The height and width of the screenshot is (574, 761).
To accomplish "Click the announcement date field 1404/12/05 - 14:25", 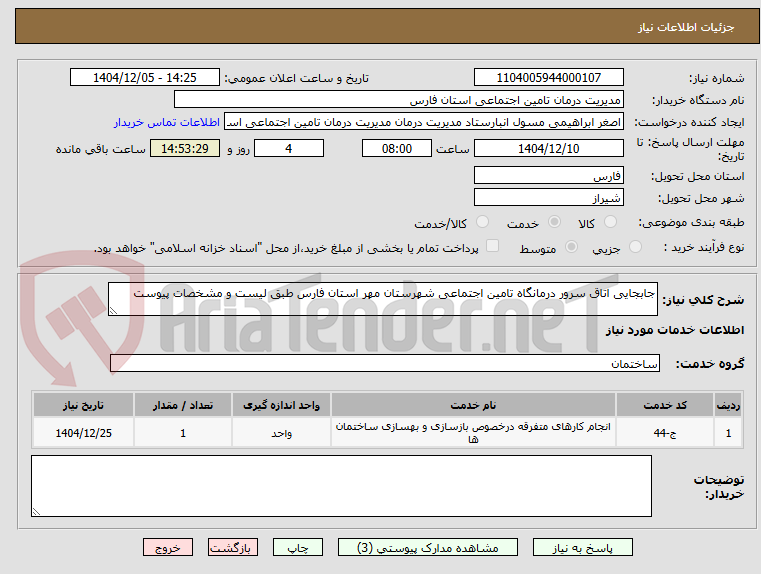I will click(x=145, y=78).
